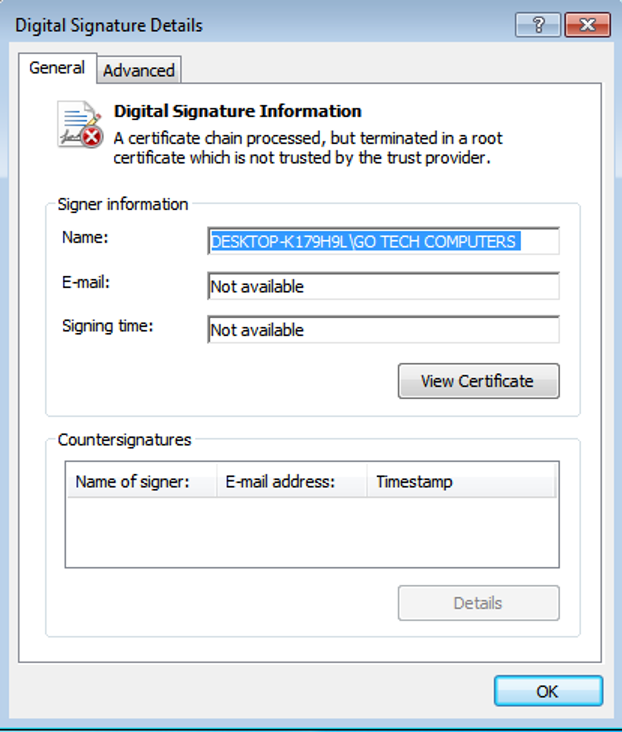Screen dimensions: 622x732
Task: Click the Digital Signature Details title bar
Action: point(250,24)
